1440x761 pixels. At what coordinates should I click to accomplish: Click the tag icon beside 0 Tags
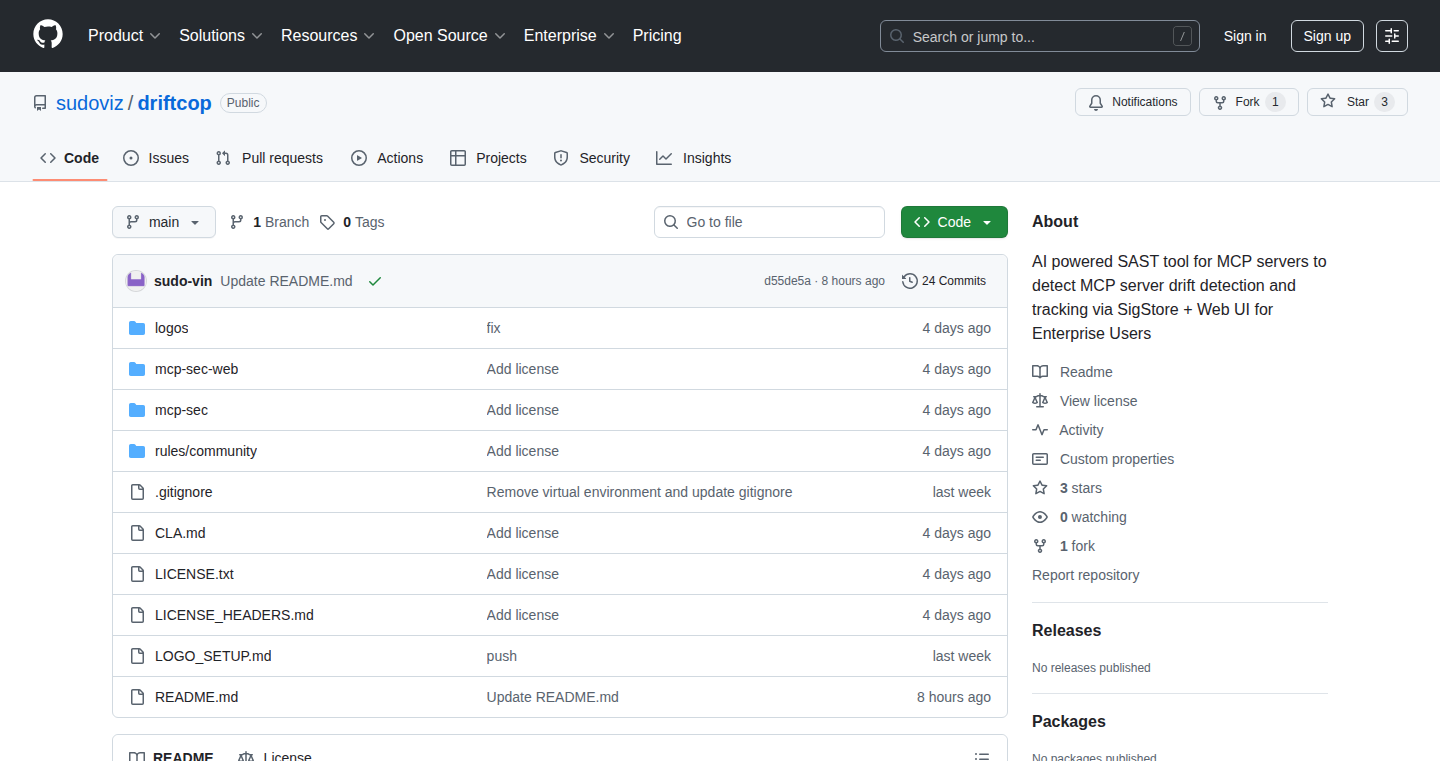[x=327, y=222]
